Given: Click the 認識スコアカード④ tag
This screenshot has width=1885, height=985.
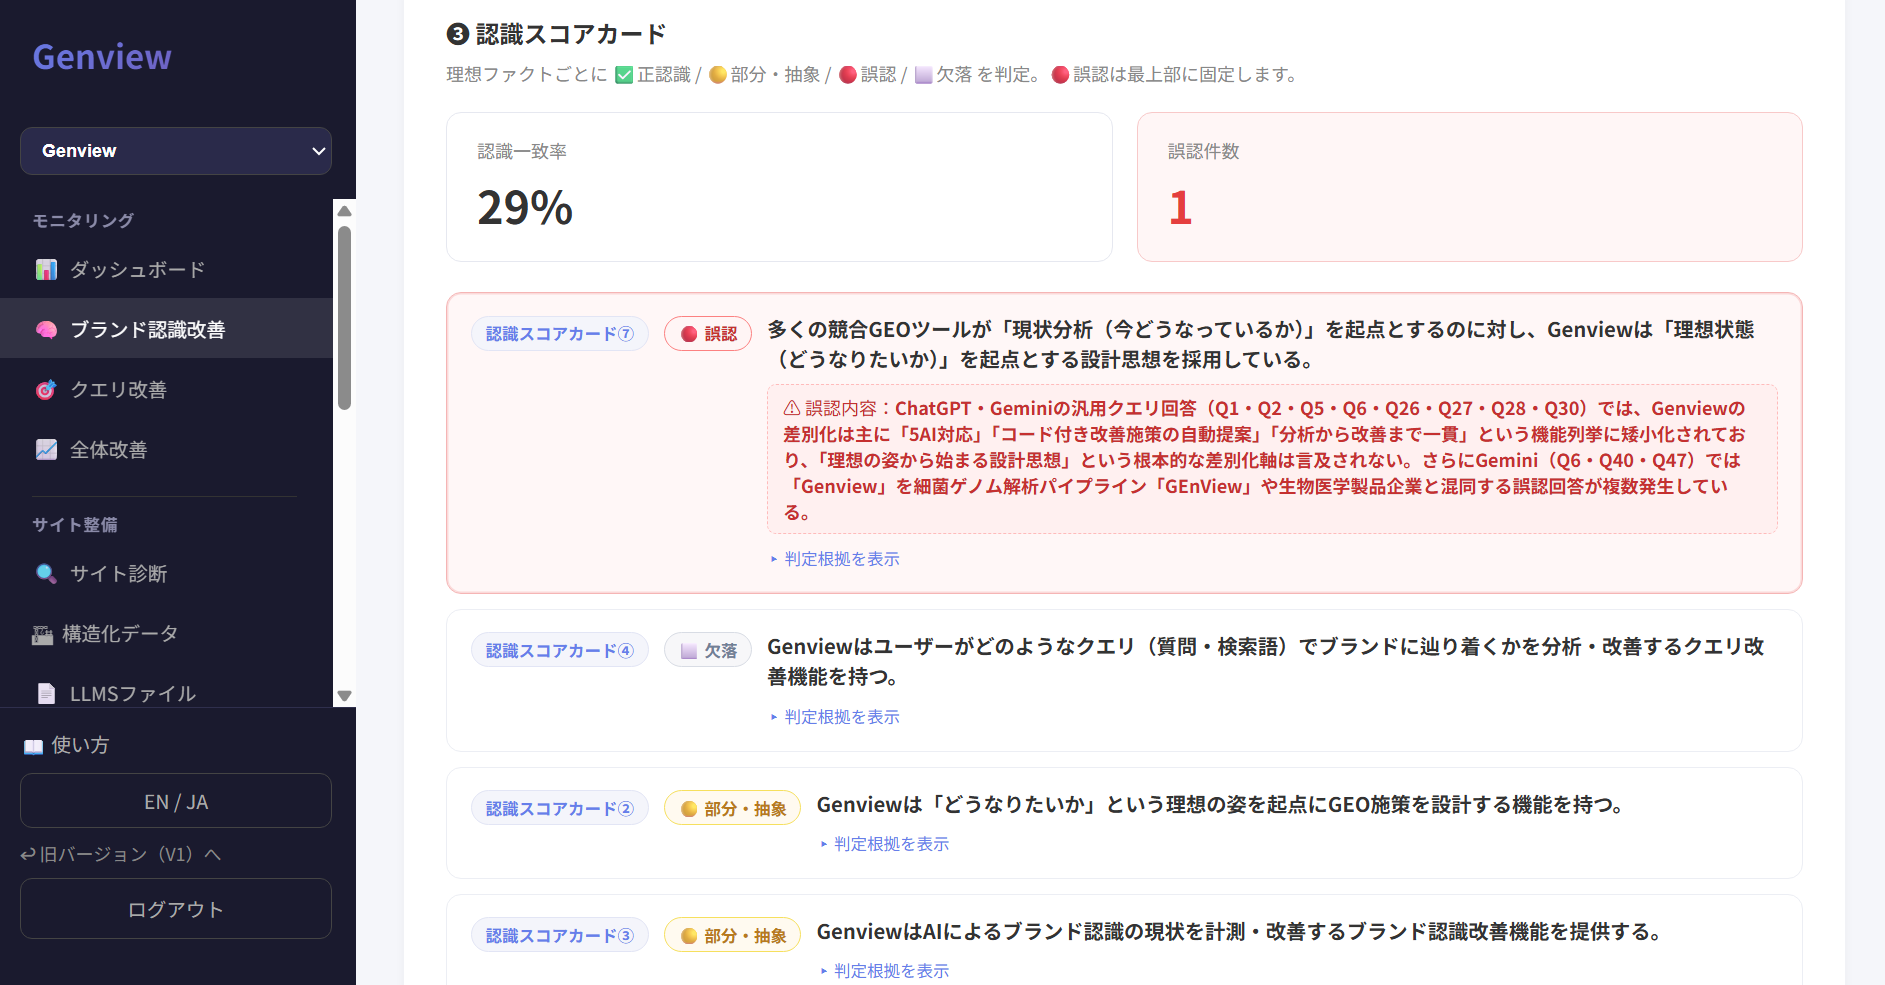Looking at the screenshot, I should [560, 651].
